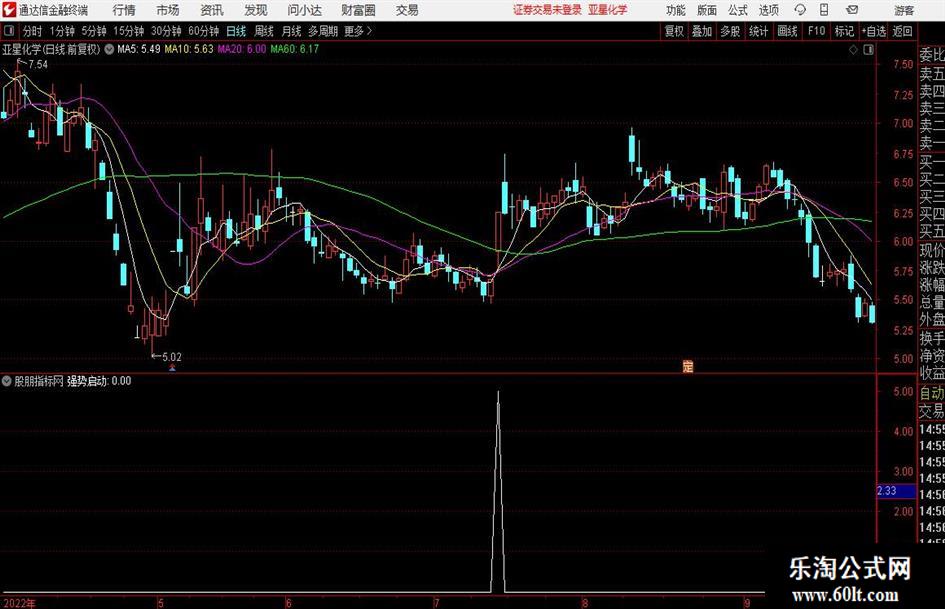Open the 交易 menu
This screenshot has width=945, height=609.
click(x=407, y=10)
